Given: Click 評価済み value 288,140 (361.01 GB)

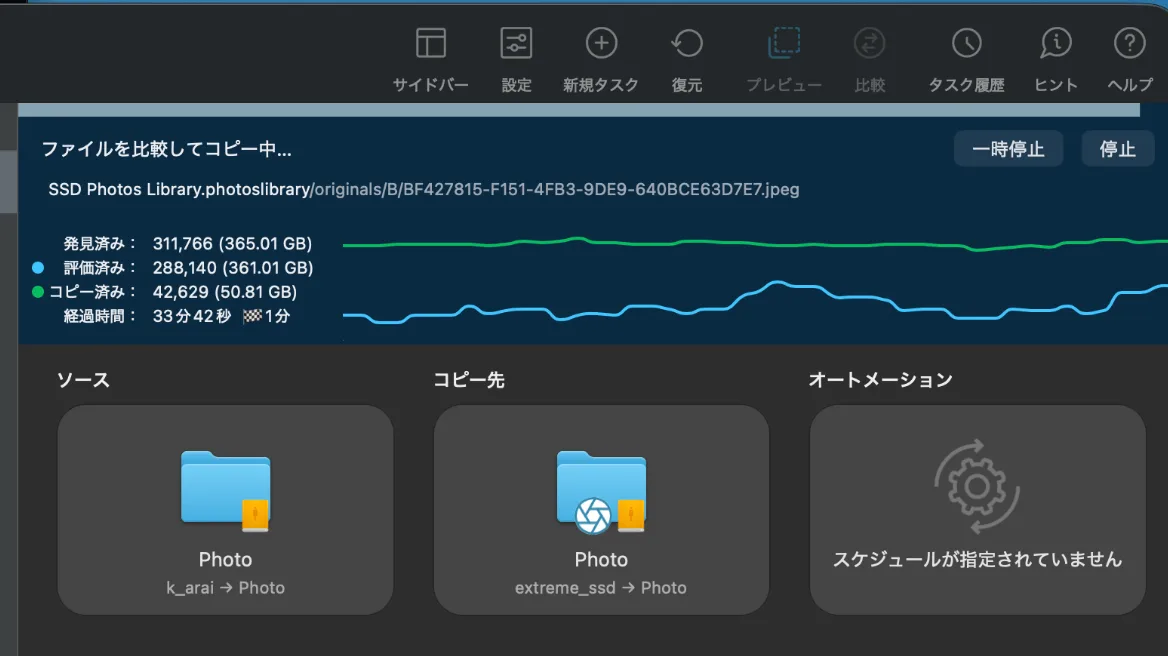Looking at the screenshot, I should coord(233,267).
